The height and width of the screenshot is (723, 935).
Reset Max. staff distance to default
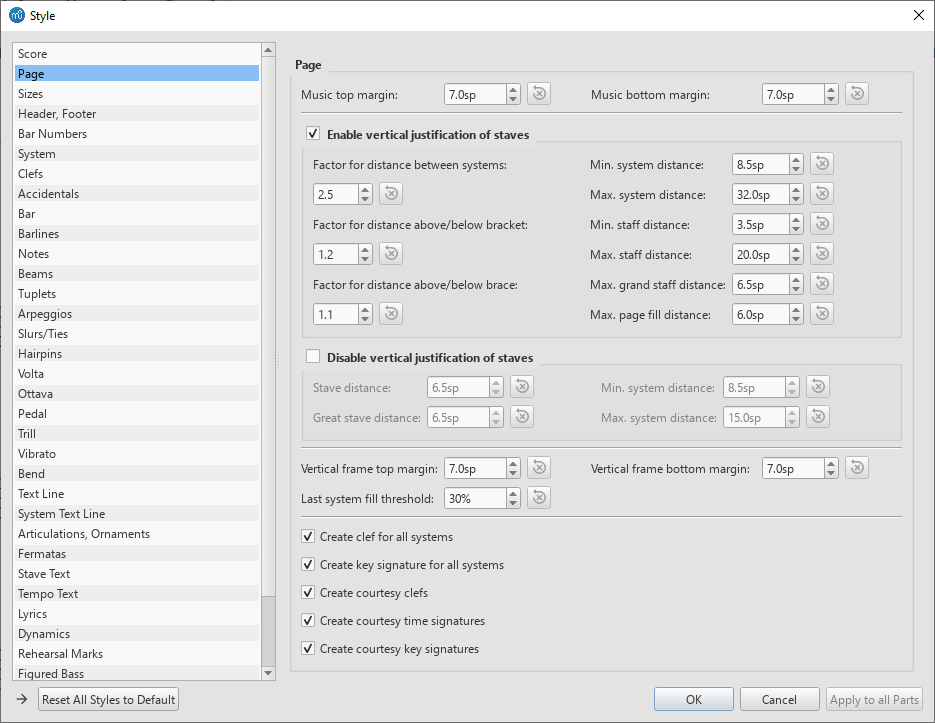coord(821,253)
